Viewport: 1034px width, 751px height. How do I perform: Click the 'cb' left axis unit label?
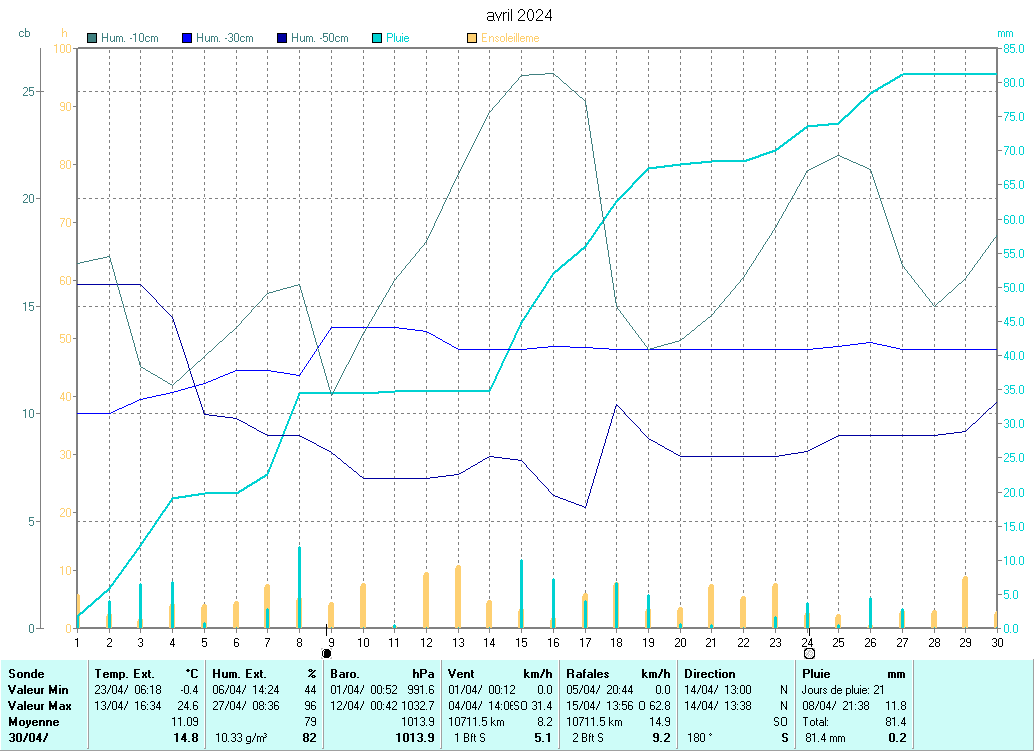point(24,33)
